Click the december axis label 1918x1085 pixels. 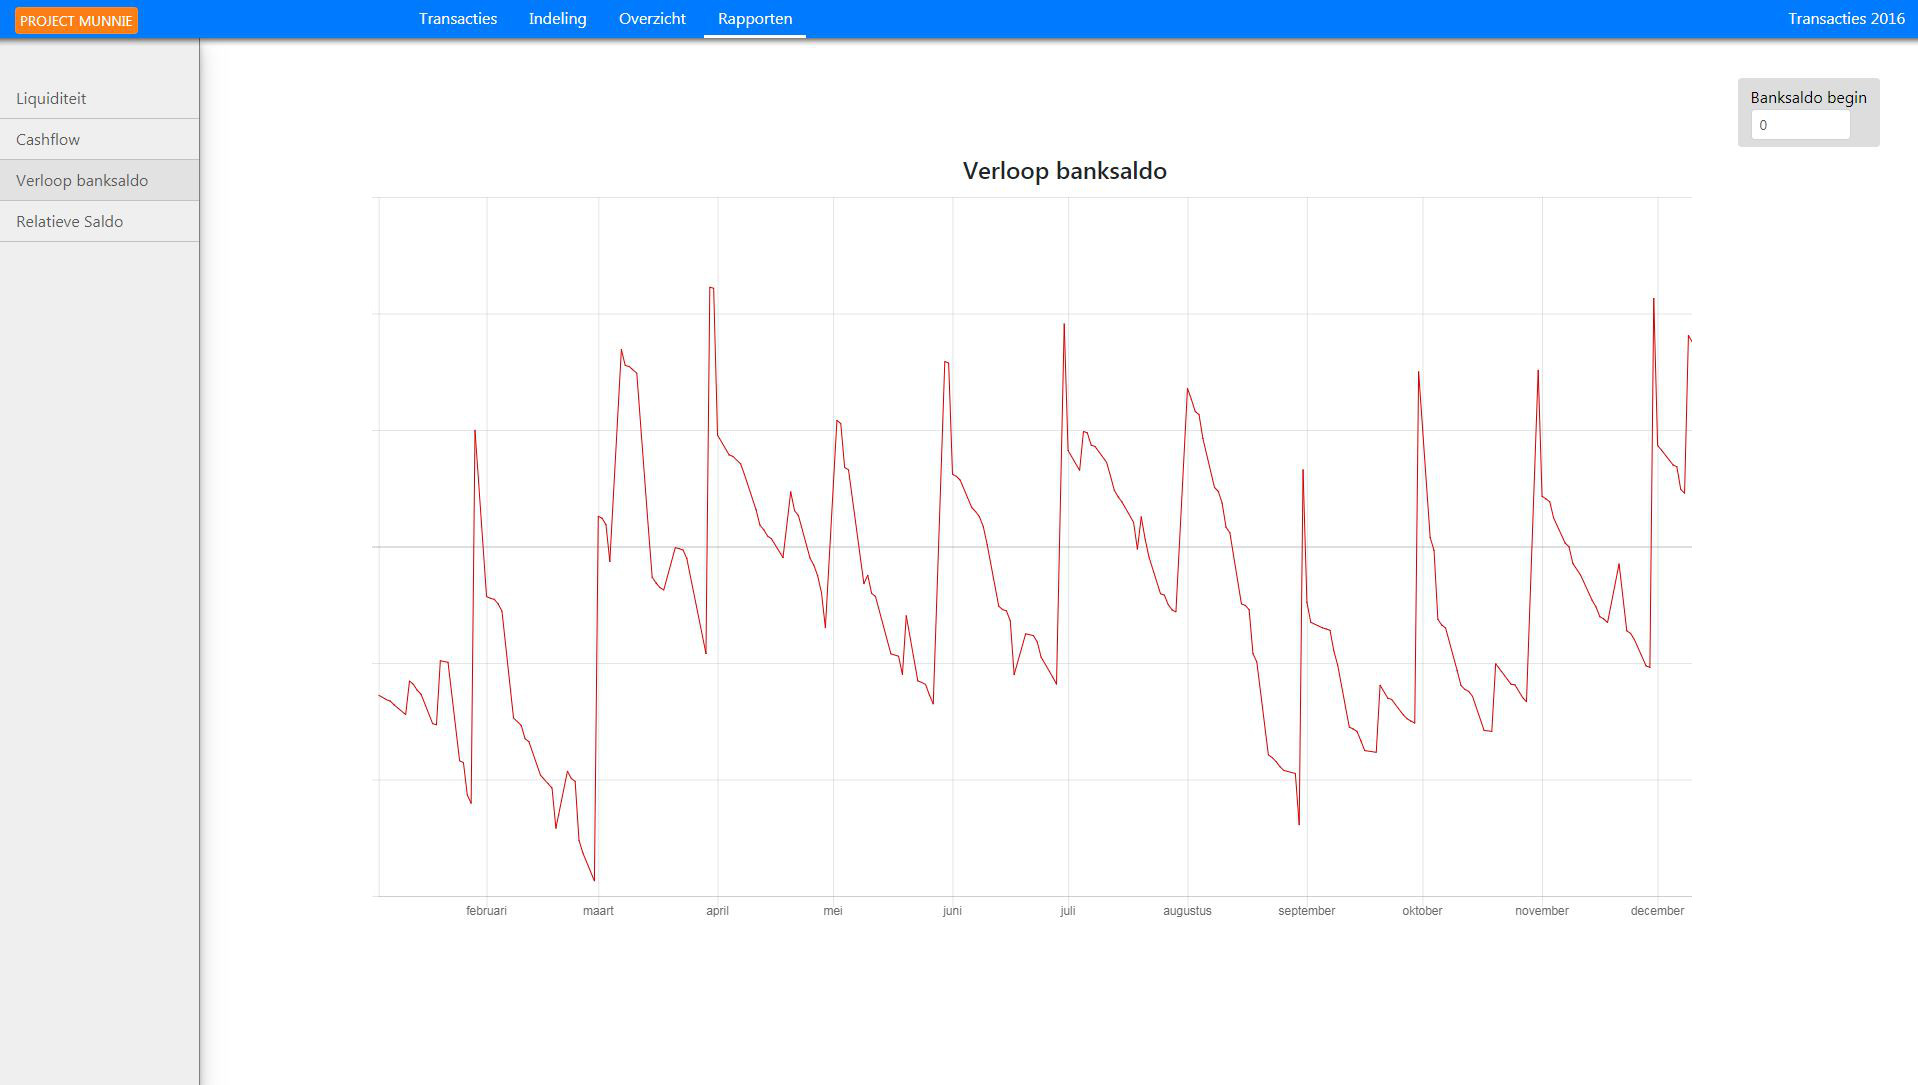click(x=1657, y=911)
